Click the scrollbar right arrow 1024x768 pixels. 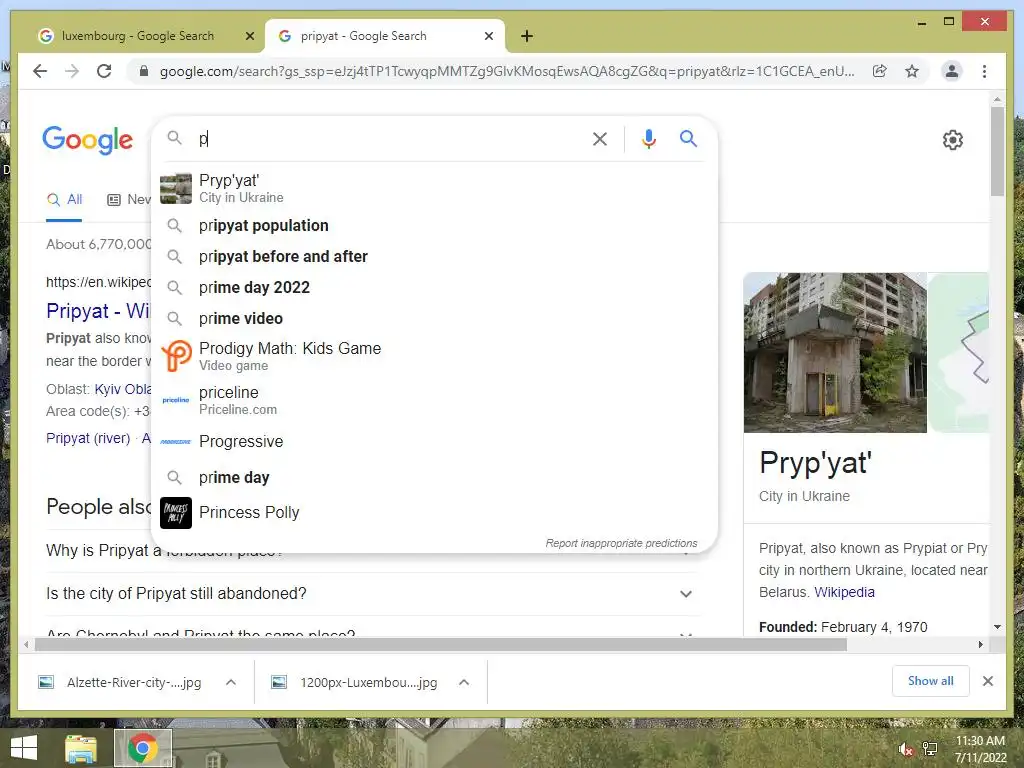click(x=980, y=645)
